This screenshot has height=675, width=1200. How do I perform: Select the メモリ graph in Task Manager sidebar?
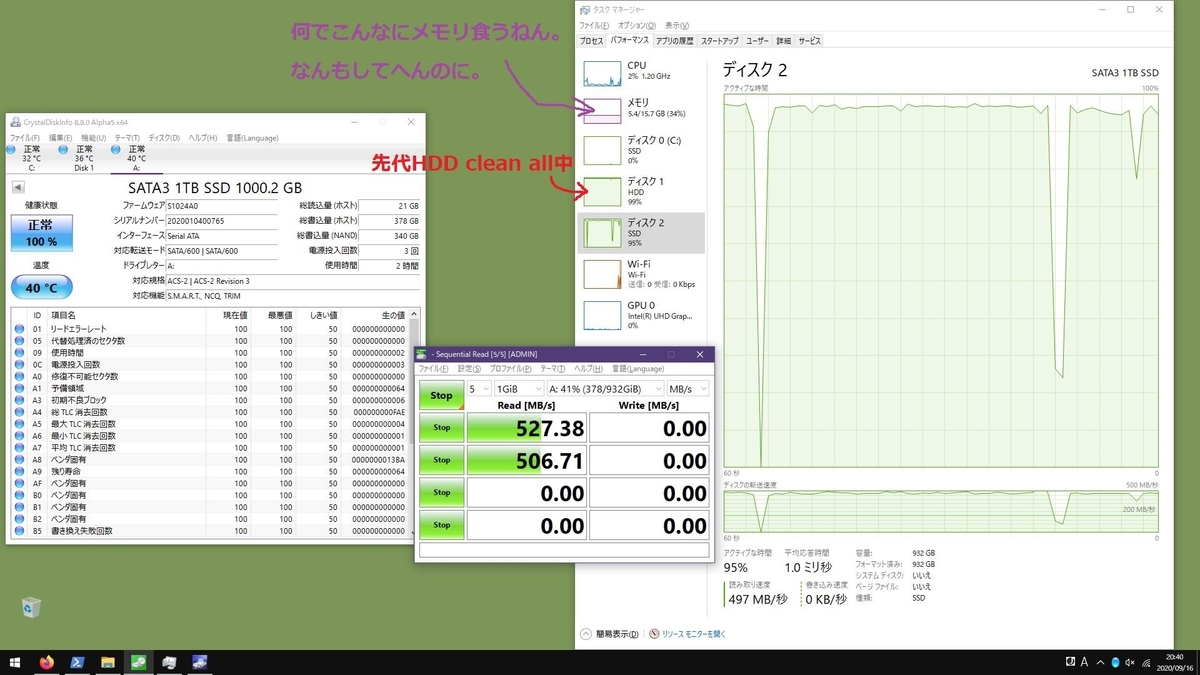(x=602, y=110)
